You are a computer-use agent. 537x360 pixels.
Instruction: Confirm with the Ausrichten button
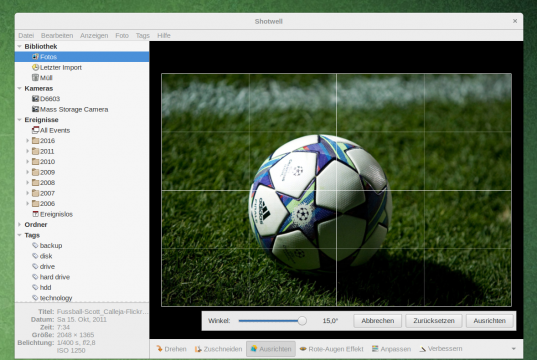pos(489,321)
